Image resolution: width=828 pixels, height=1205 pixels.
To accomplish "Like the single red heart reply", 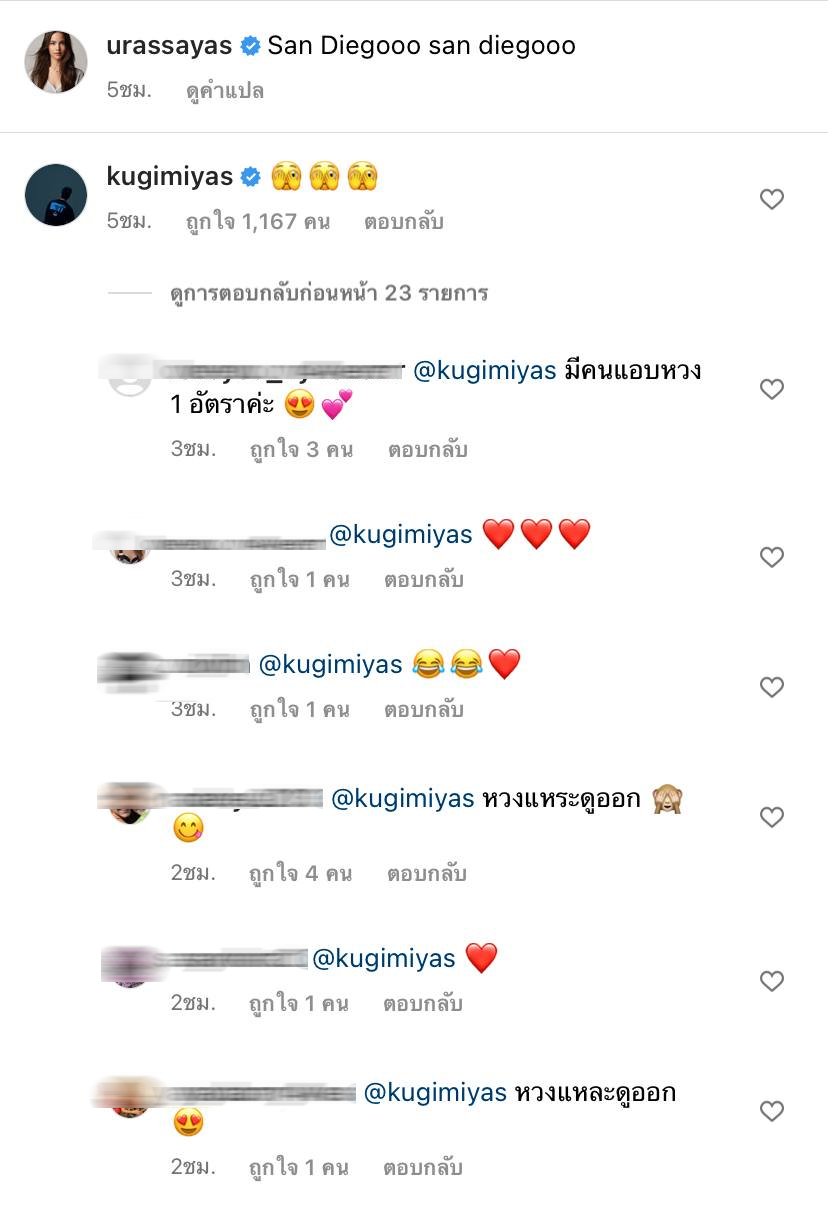I will click(772, 981).
